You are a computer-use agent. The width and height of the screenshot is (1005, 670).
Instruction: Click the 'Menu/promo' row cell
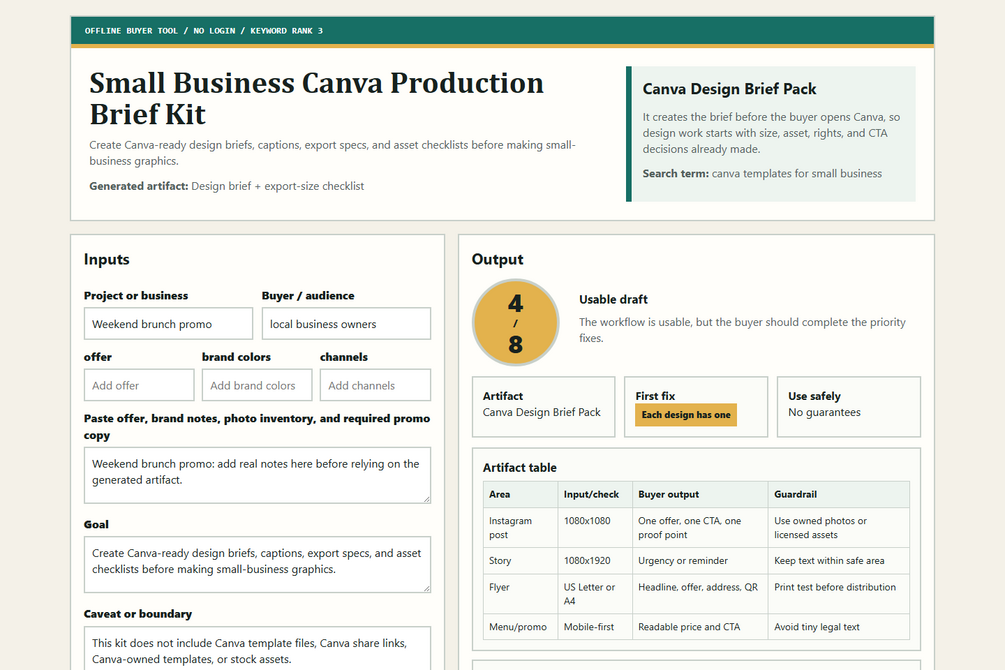520,627
